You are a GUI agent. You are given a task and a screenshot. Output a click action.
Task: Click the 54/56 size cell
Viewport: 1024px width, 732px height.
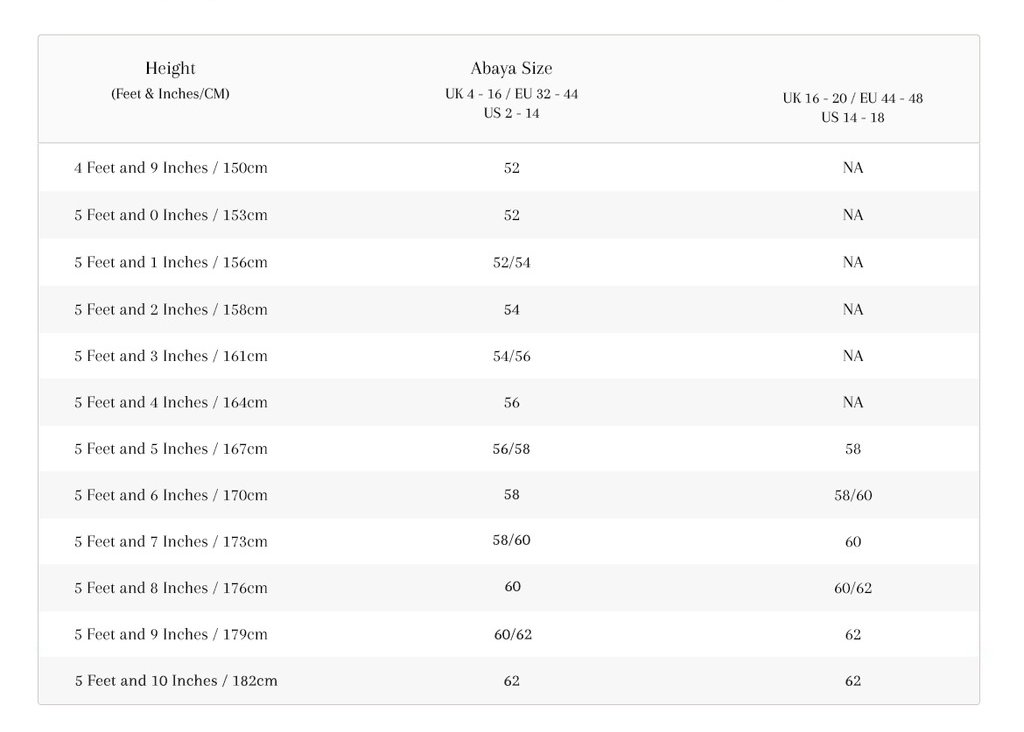(x=511, y=356)
